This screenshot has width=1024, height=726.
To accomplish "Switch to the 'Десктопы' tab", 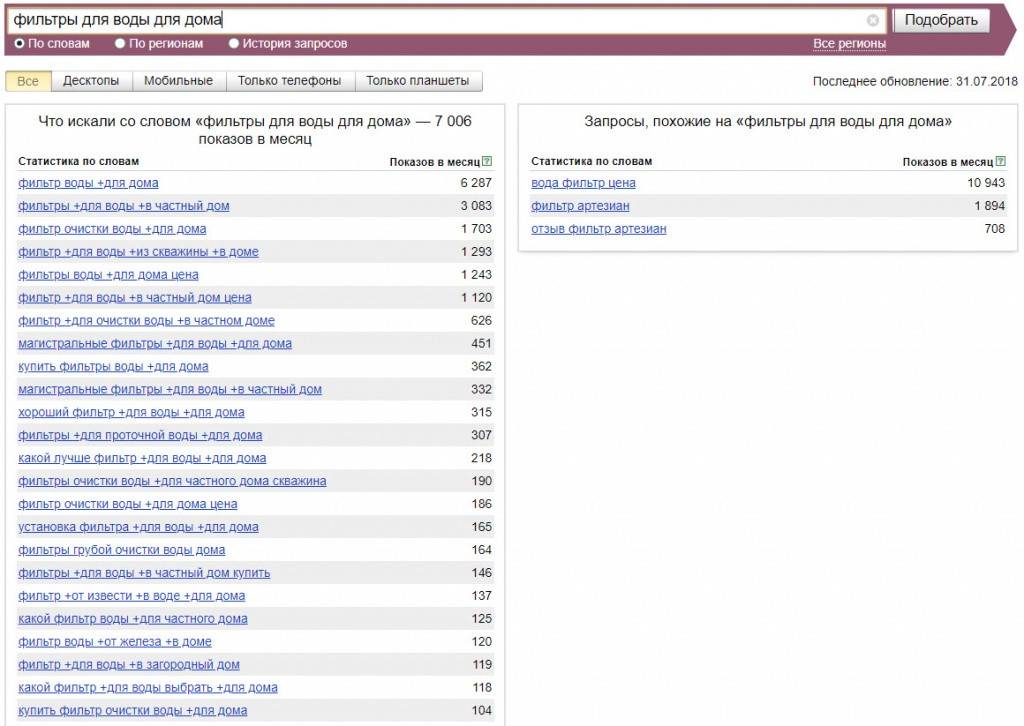I will click(x=91, y=81).
